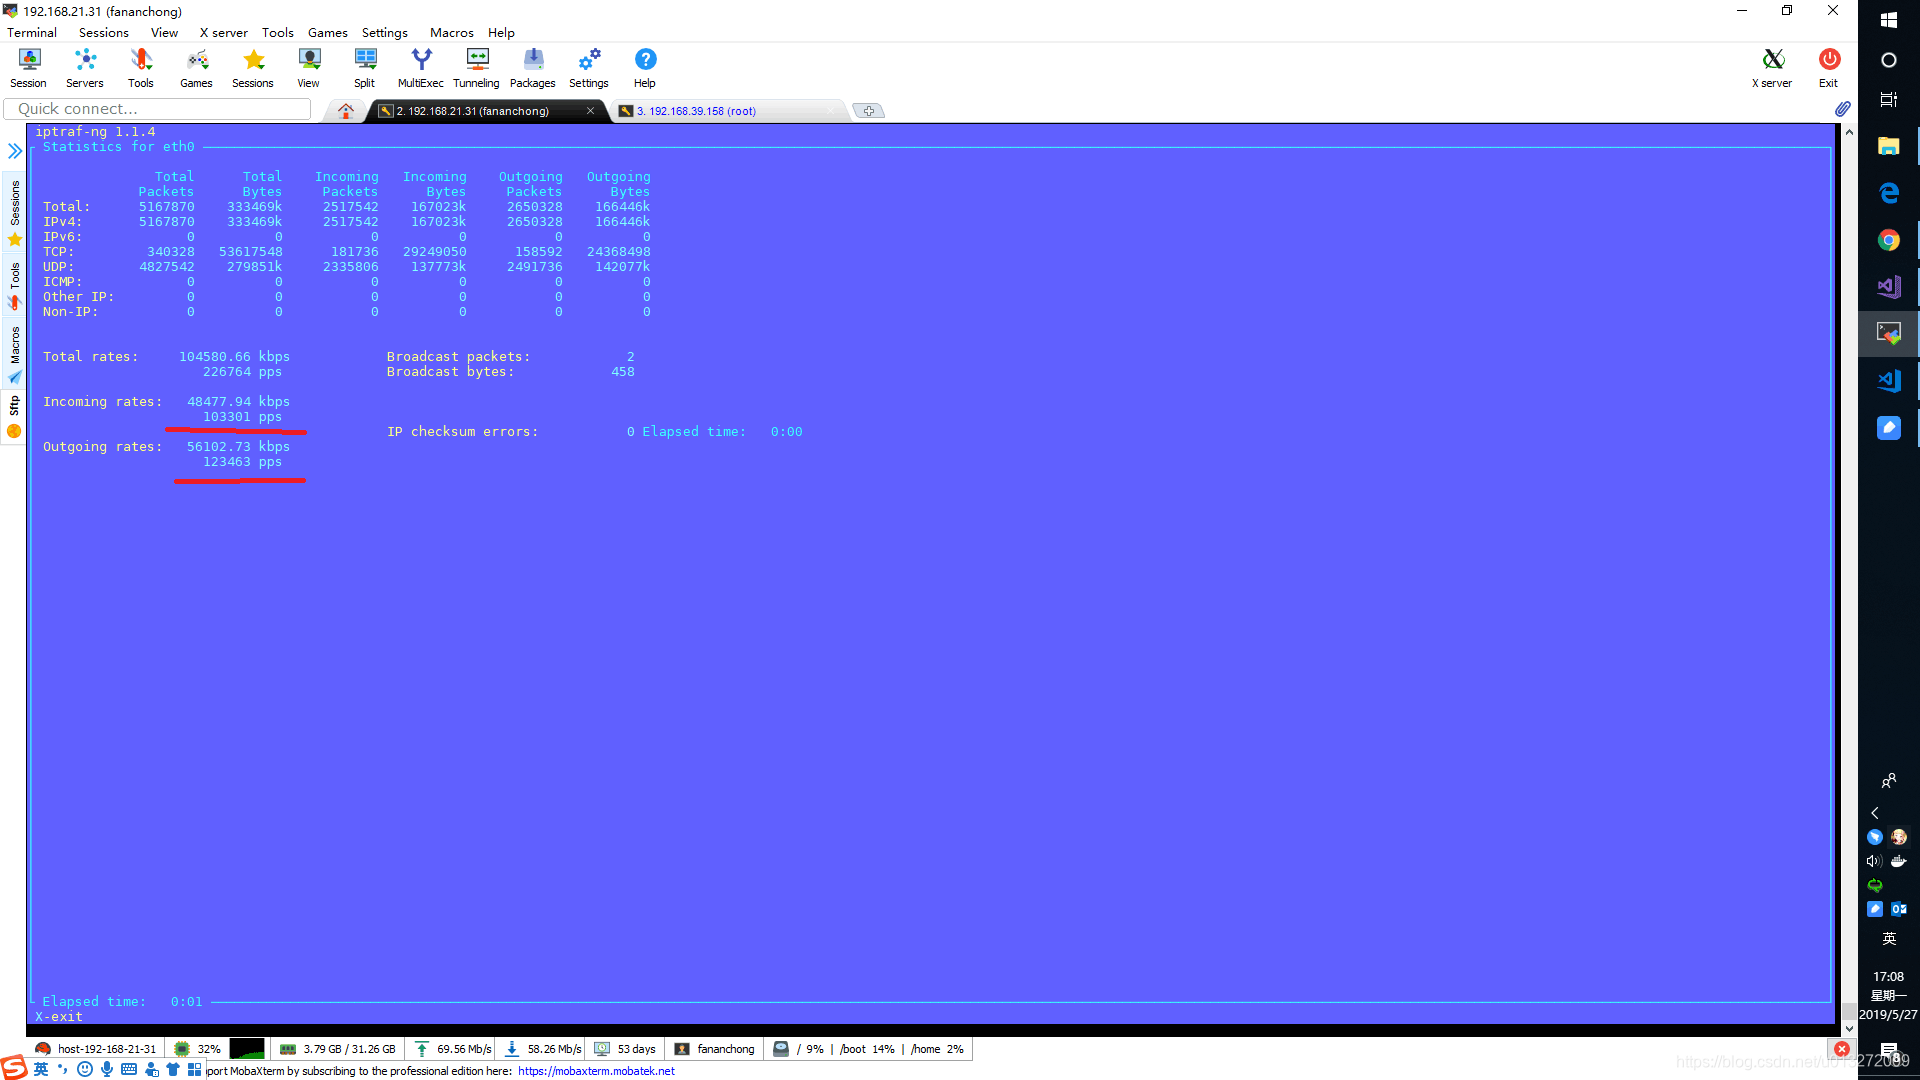Image resolution: width=1920 pixels, height=1080 pixels.
Task: Open the Packages manager icon
Action: (x=533, y=68)
